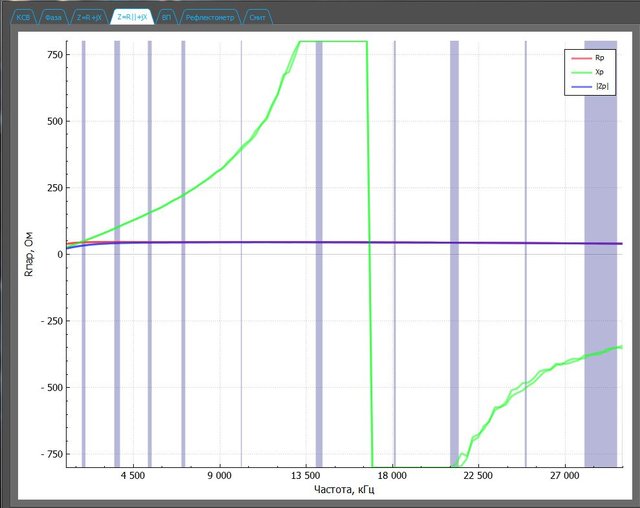Click the -250 value on the y-axis
Image resolution: width=640 pixels, height=508 pixels.
[x=48, y=321]
